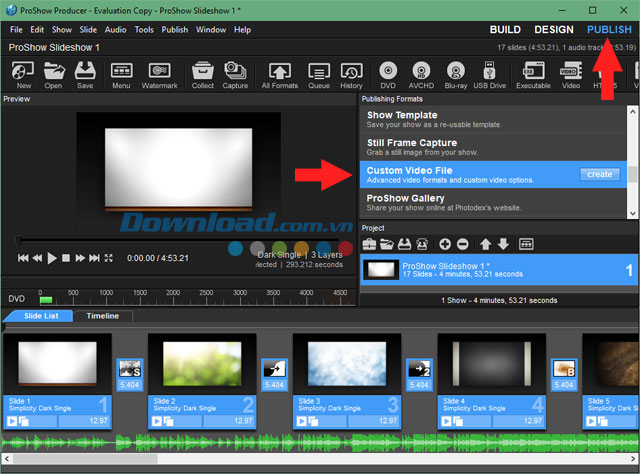Select the Slide 2 thumbnail
640x474 pixels.
(202, 363)
